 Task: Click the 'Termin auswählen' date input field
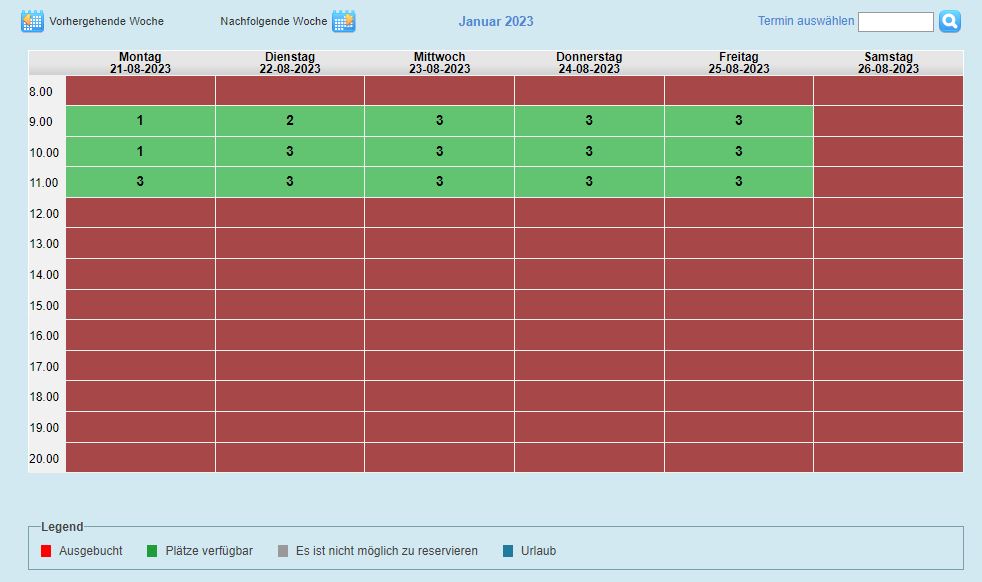[x=895, y=22]
